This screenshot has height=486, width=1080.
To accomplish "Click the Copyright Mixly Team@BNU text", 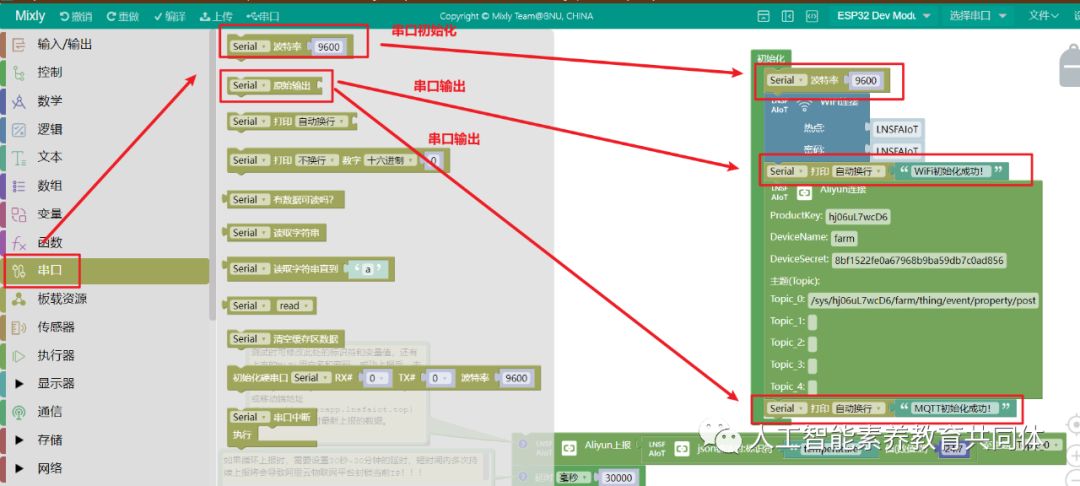I will click(x=516, y=16).
